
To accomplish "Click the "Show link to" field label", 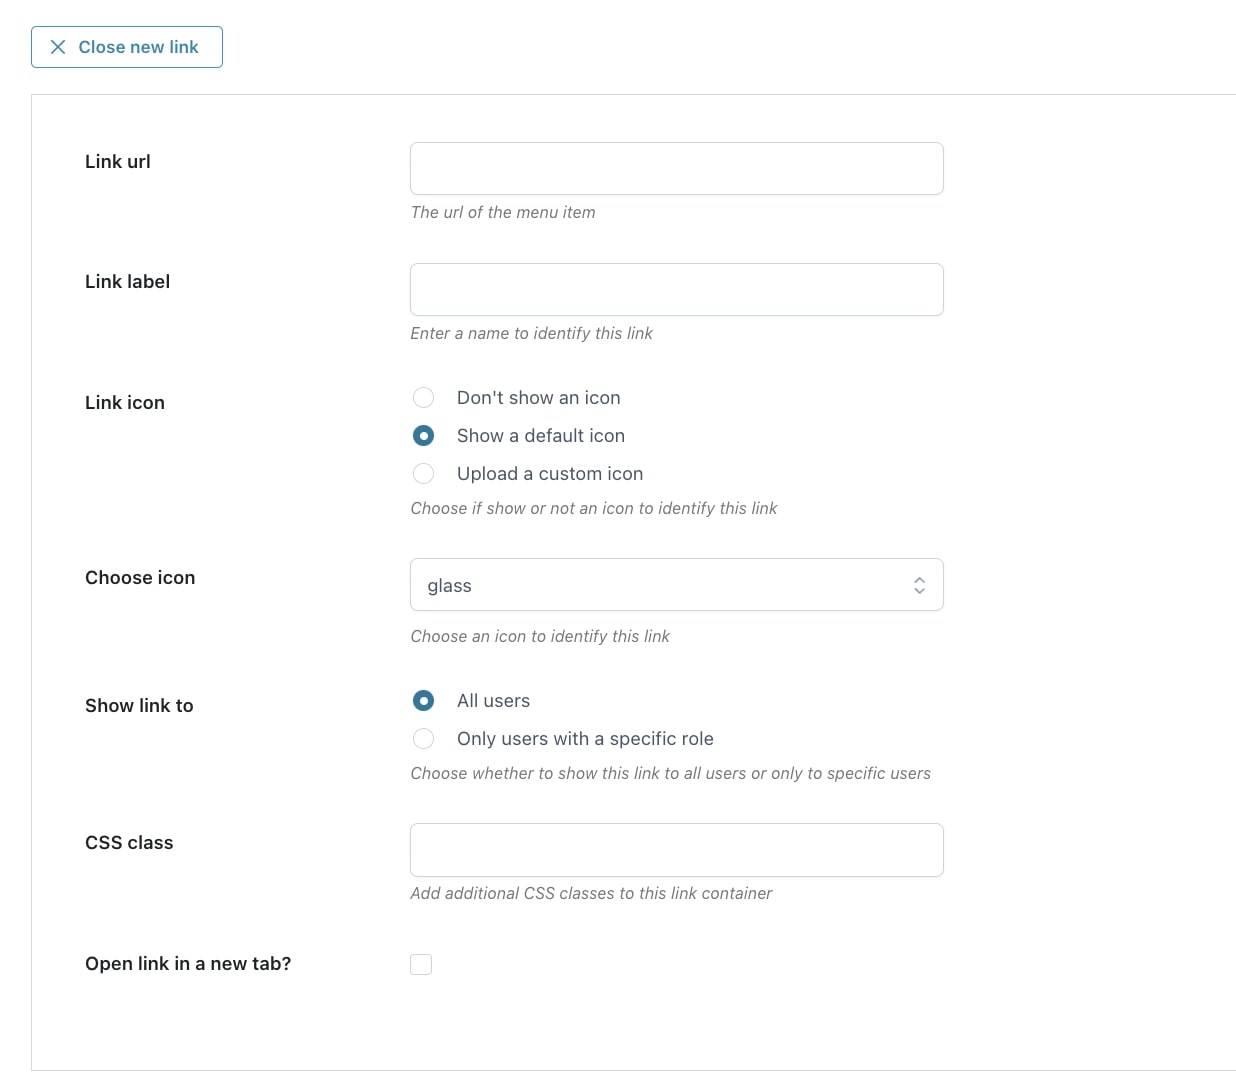I will [139, 706].
